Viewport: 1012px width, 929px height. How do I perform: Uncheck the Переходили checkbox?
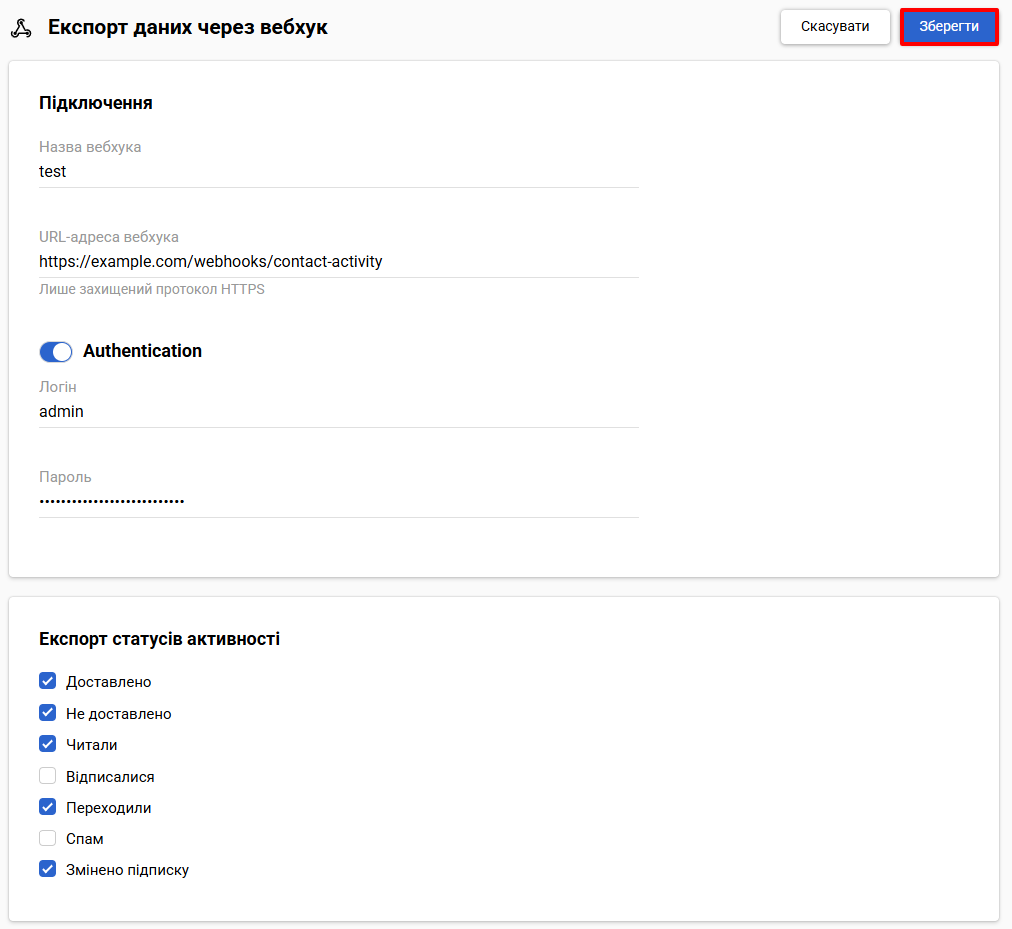coord(48,807)
